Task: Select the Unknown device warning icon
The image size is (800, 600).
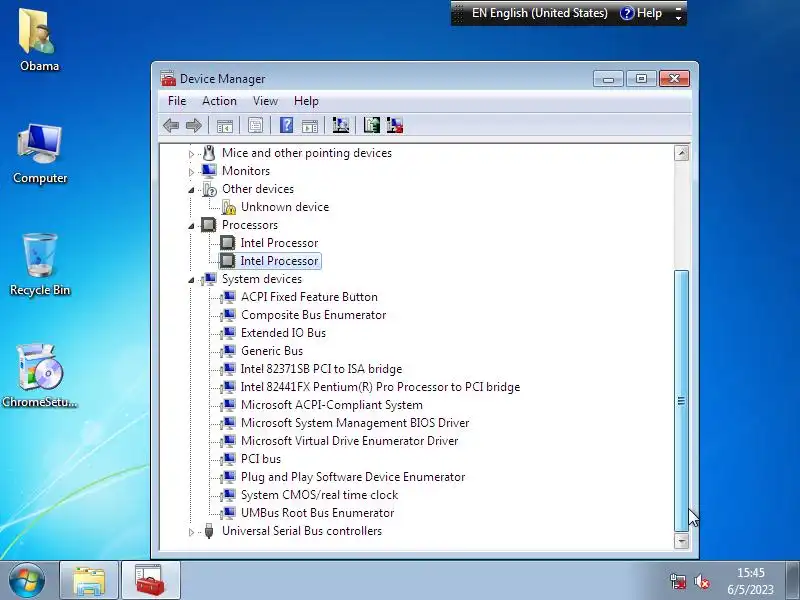Action: click(229, 207)
